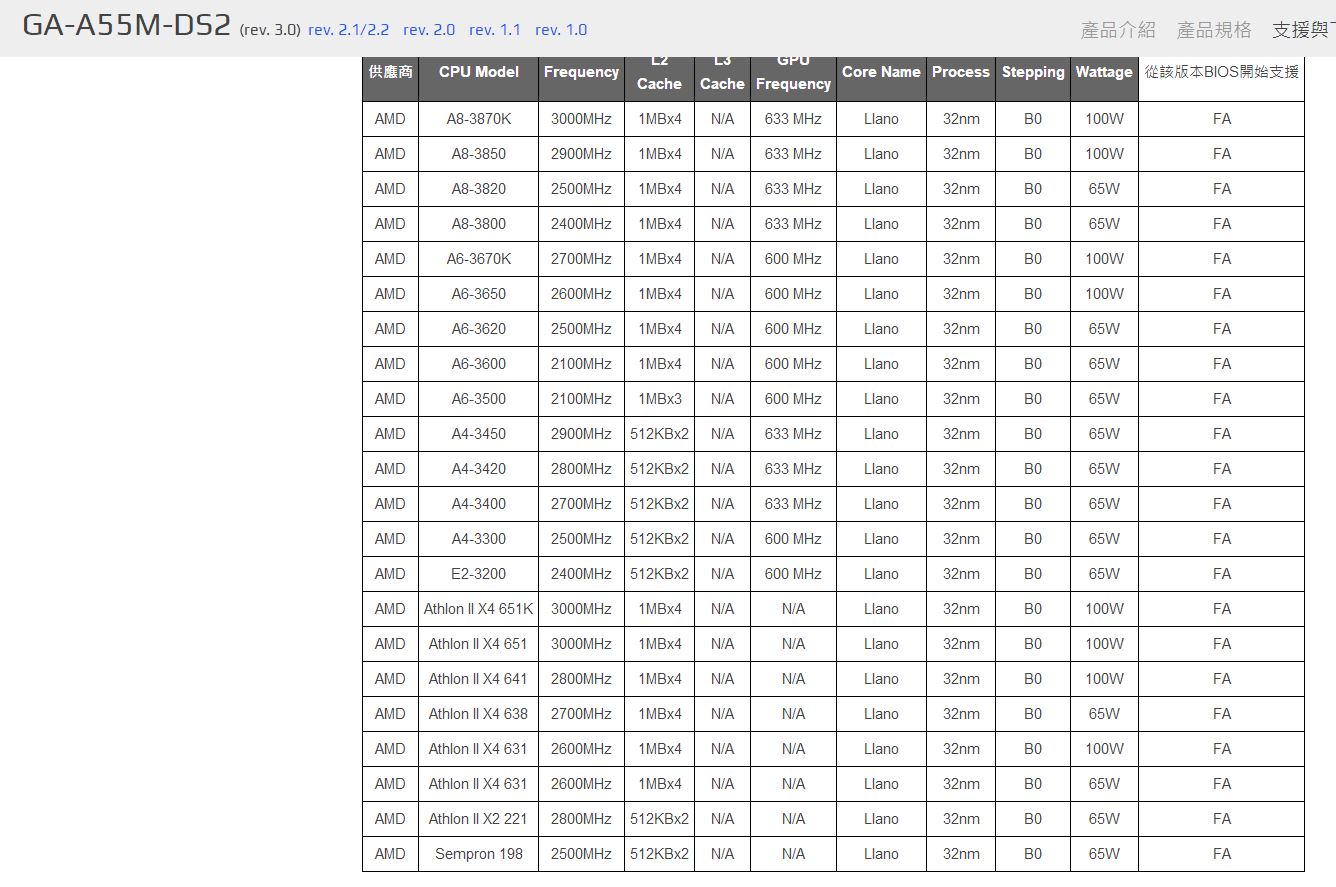Click the Wattage column header
This screenshot has width=1336, height=887.
click(x=1104, y=72)
